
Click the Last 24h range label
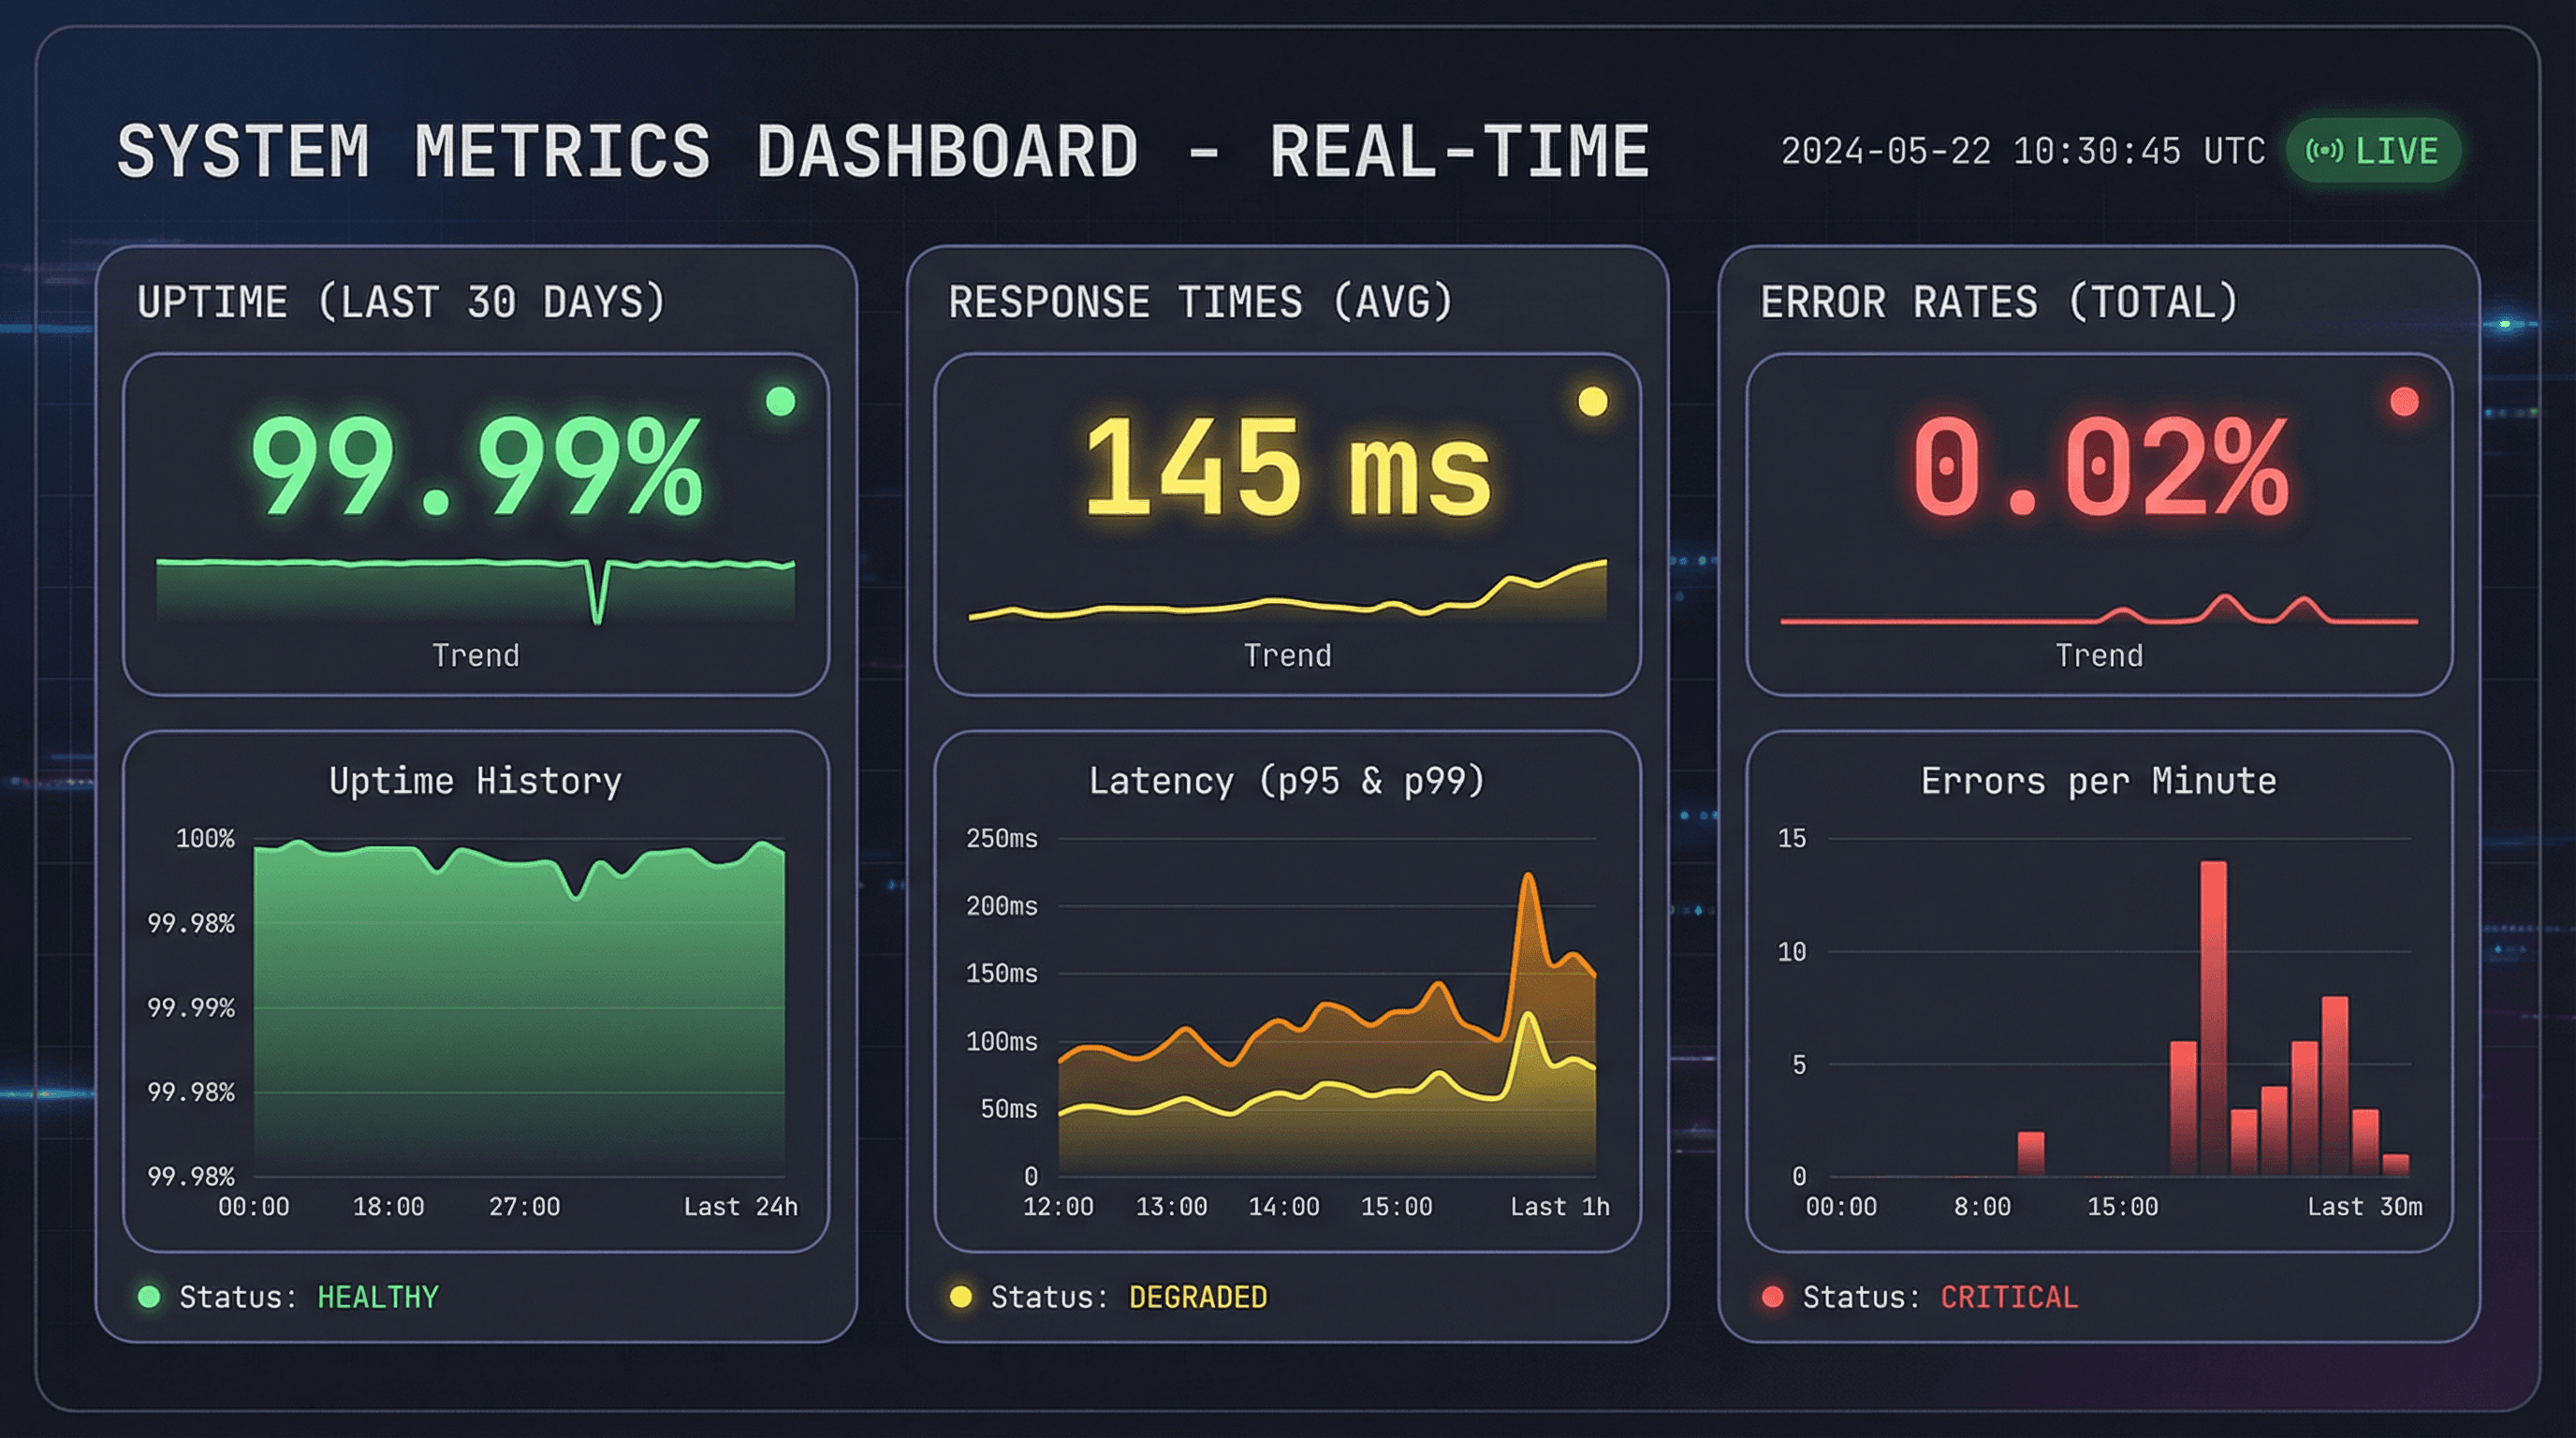(741, 1206)
